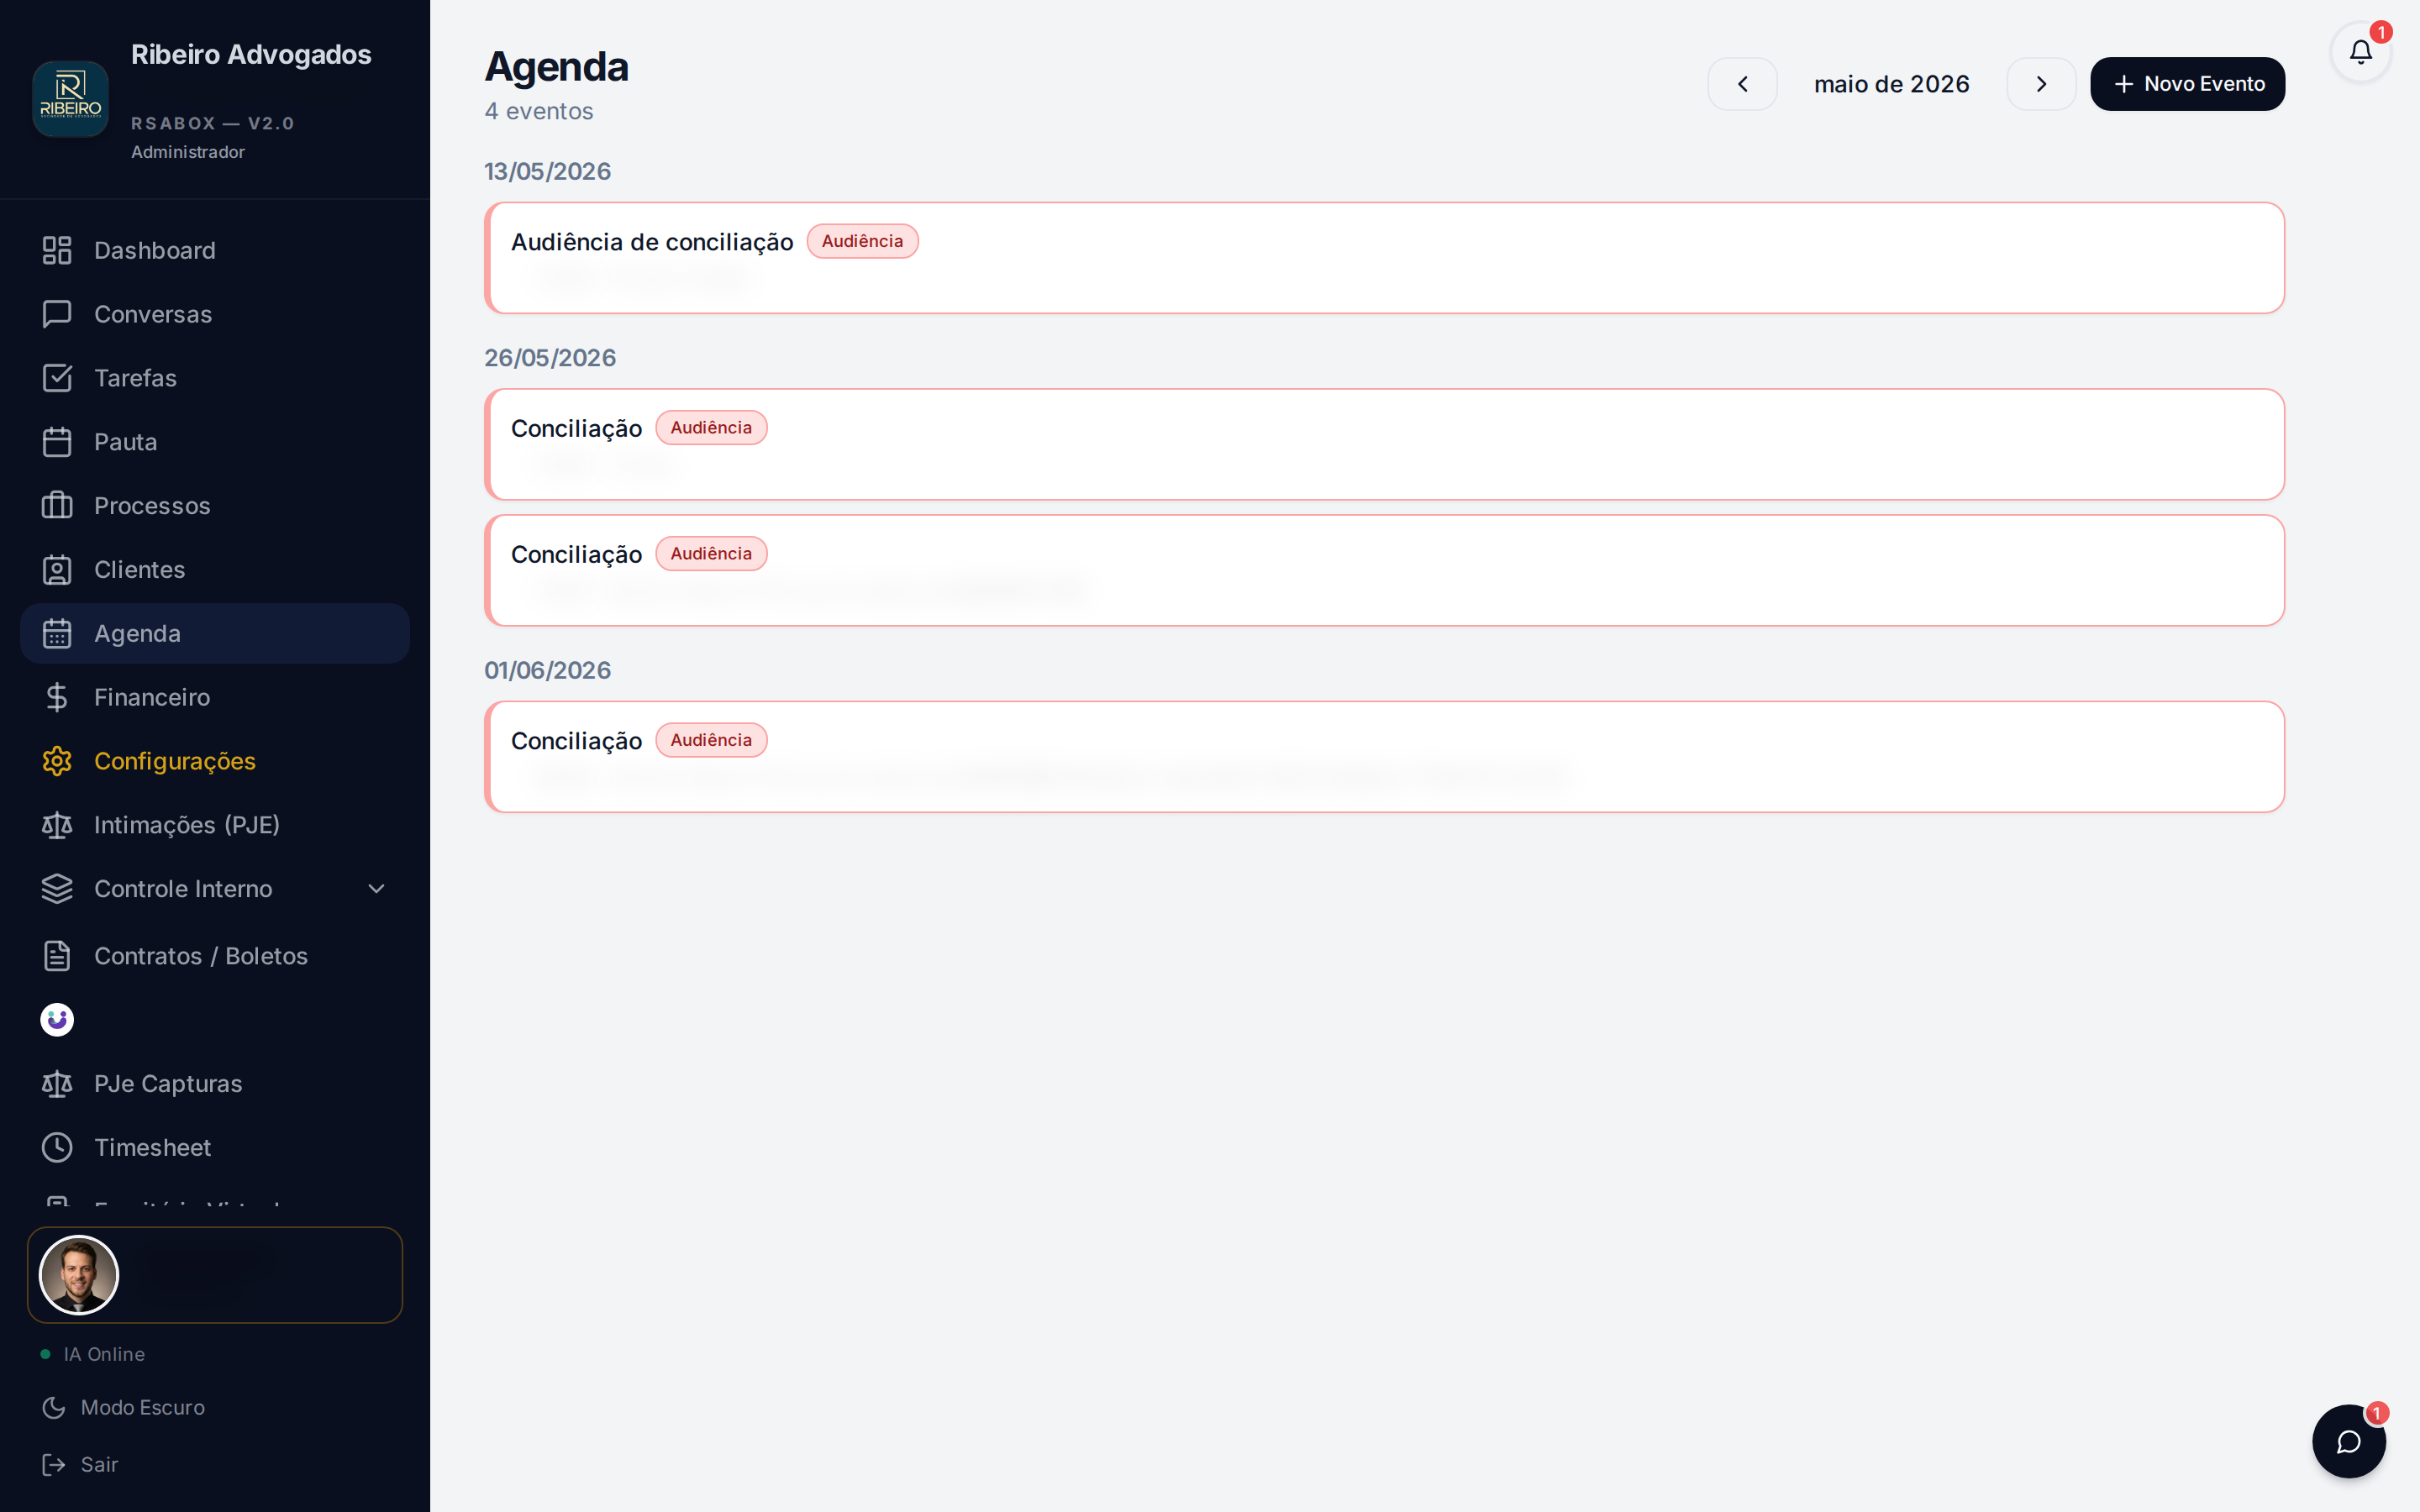
Task: Open the Dashboard menu item
Action: [x=215, y=250]
